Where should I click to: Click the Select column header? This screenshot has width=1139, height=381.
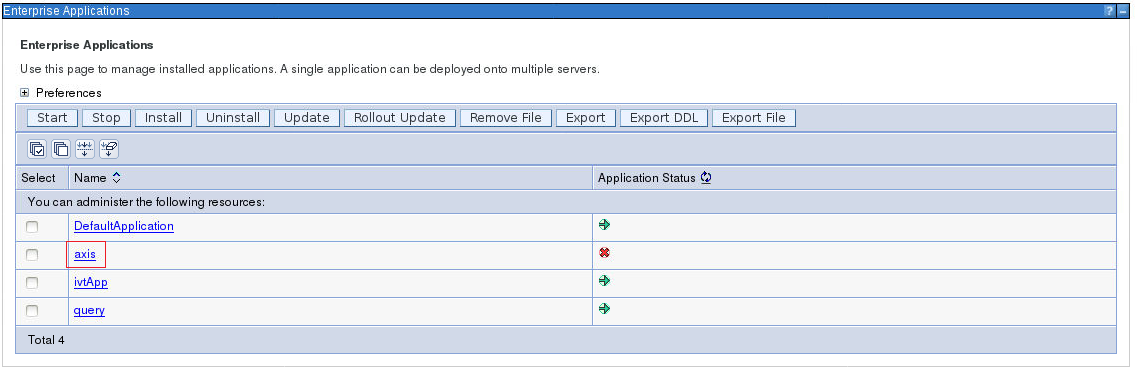coord(38,178)
